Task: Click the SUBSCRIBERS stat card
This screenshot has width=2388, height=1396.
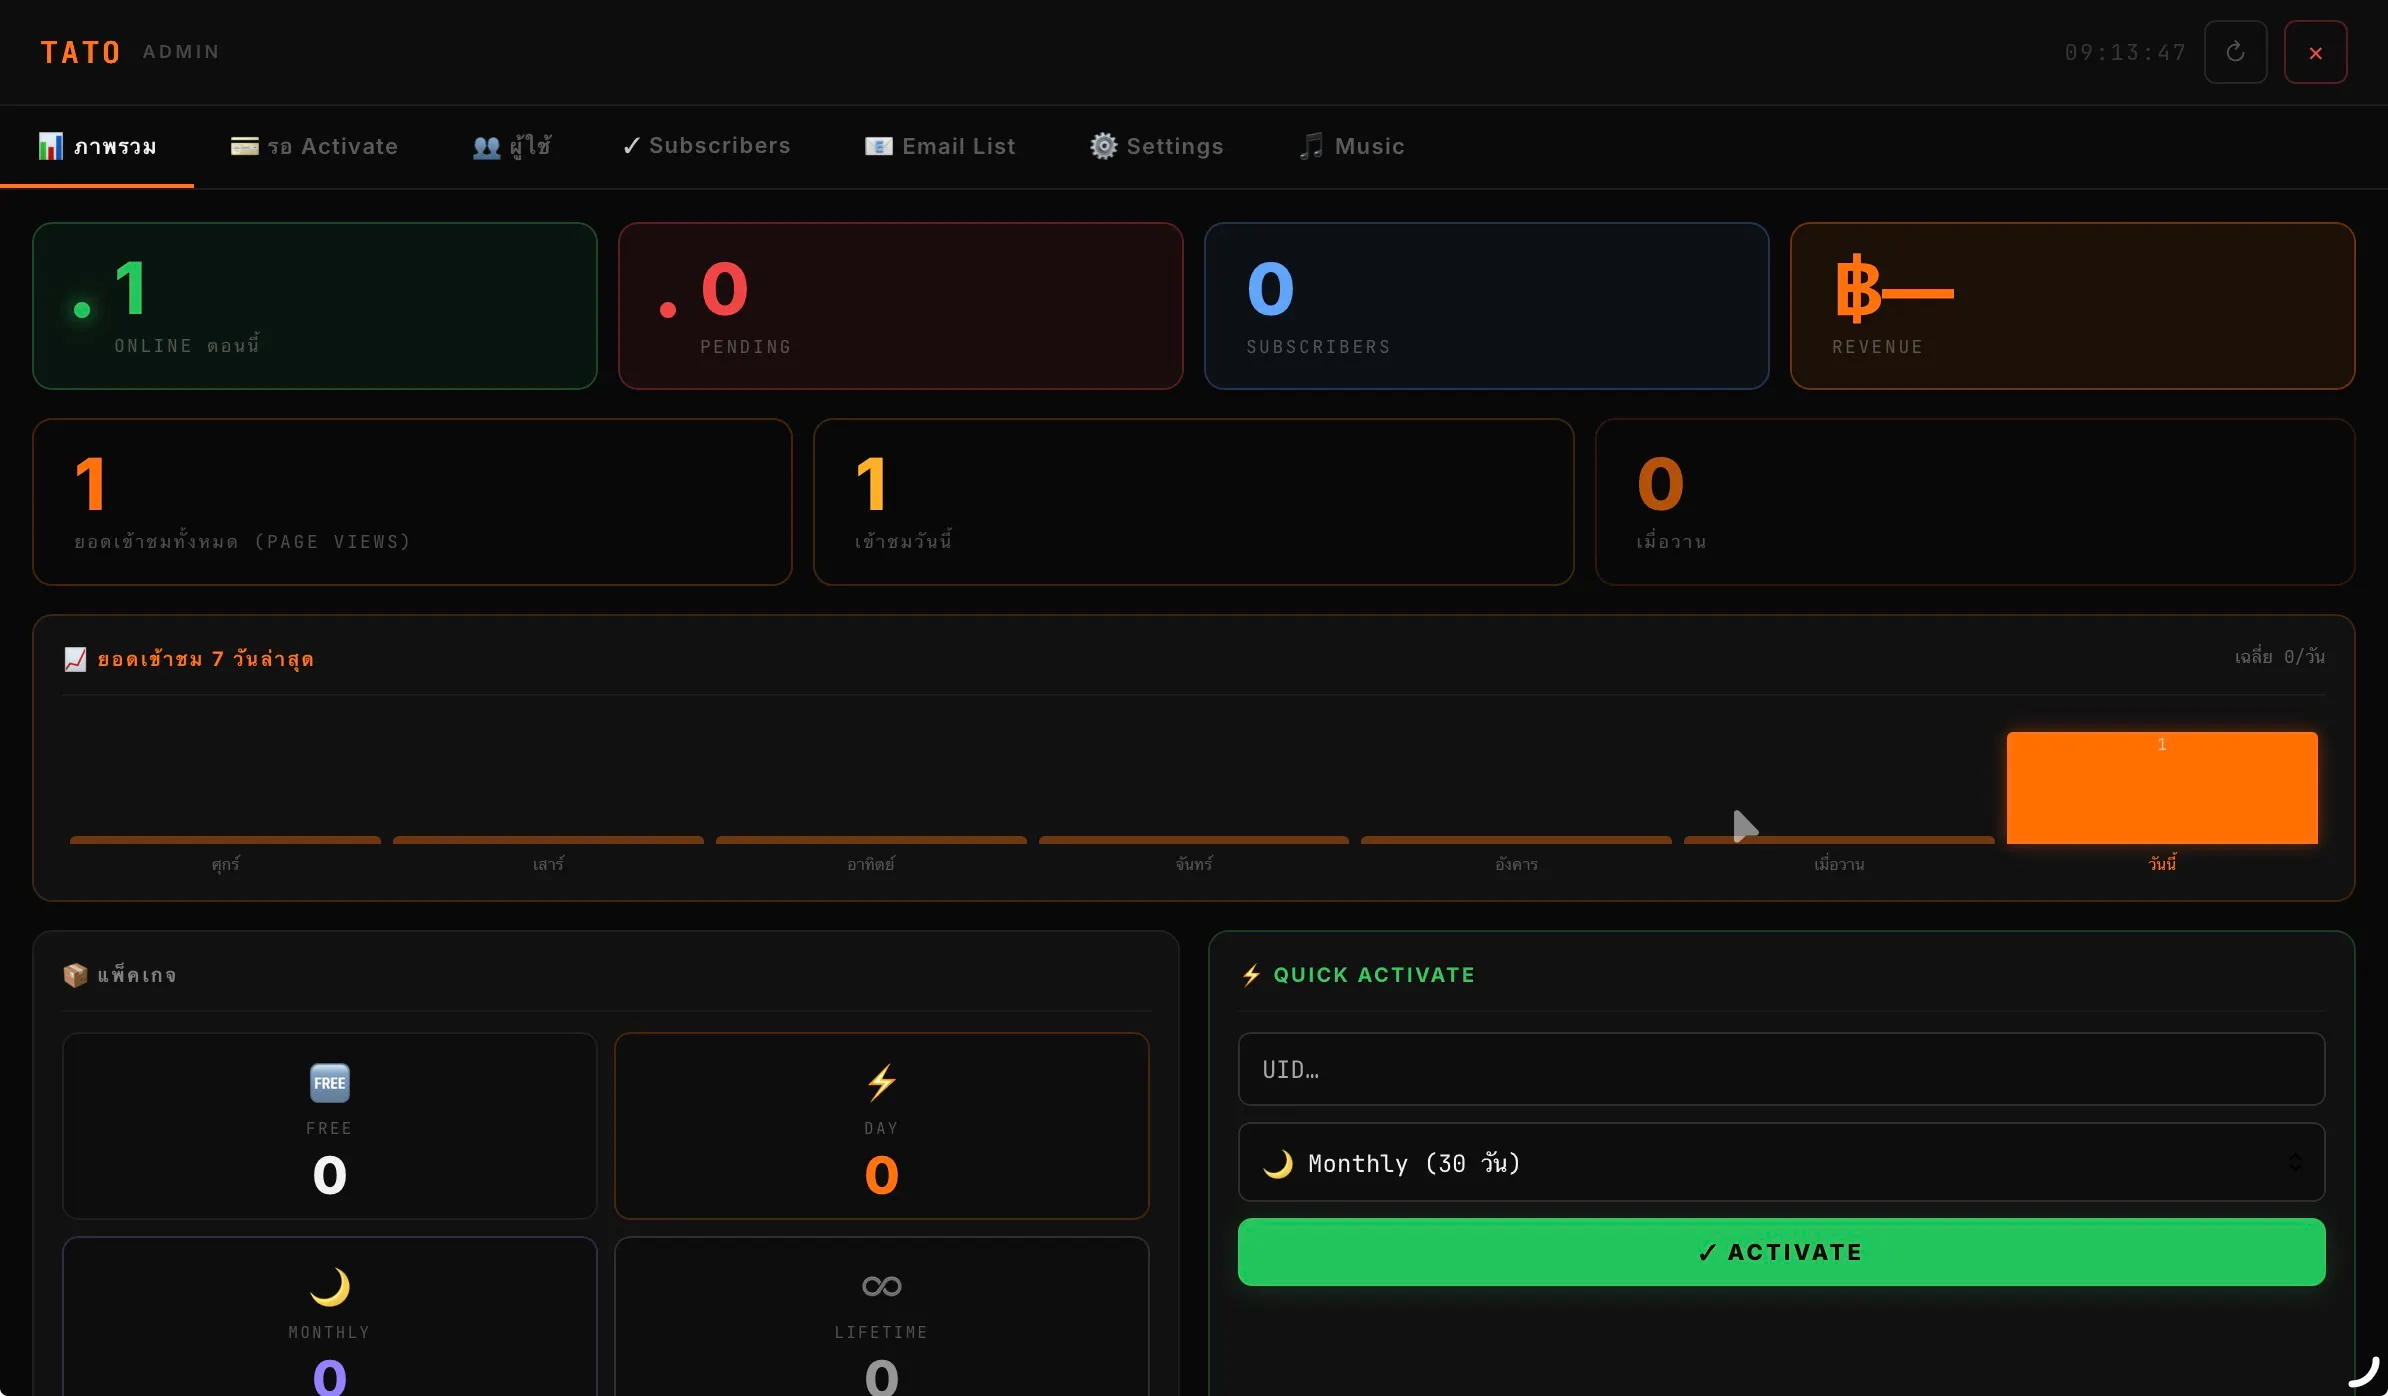Action: (1486, 306)
